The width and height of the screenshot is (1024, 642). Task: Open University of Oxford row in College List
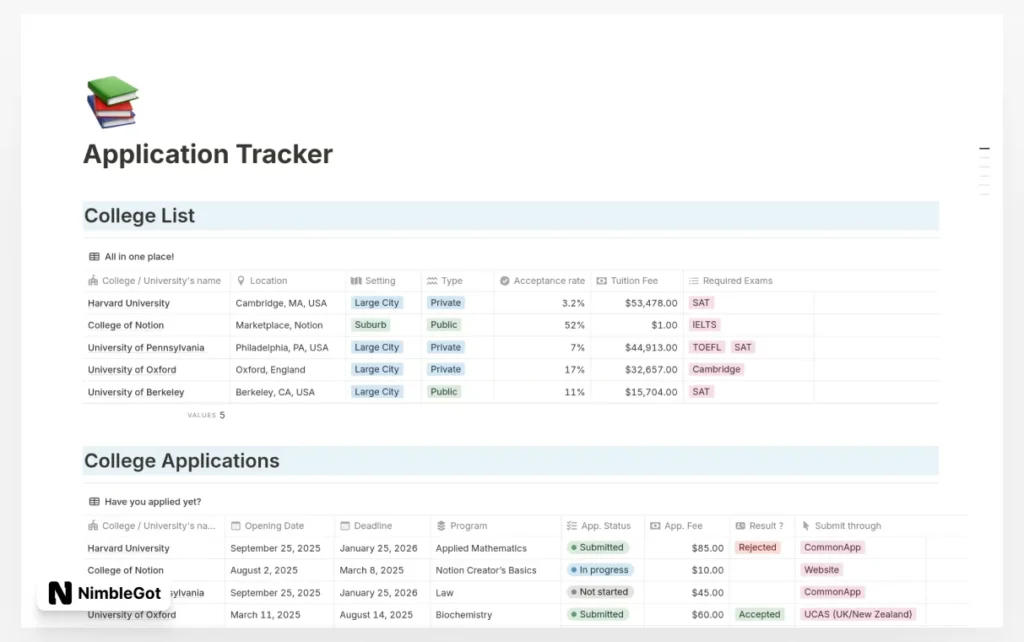132,370
